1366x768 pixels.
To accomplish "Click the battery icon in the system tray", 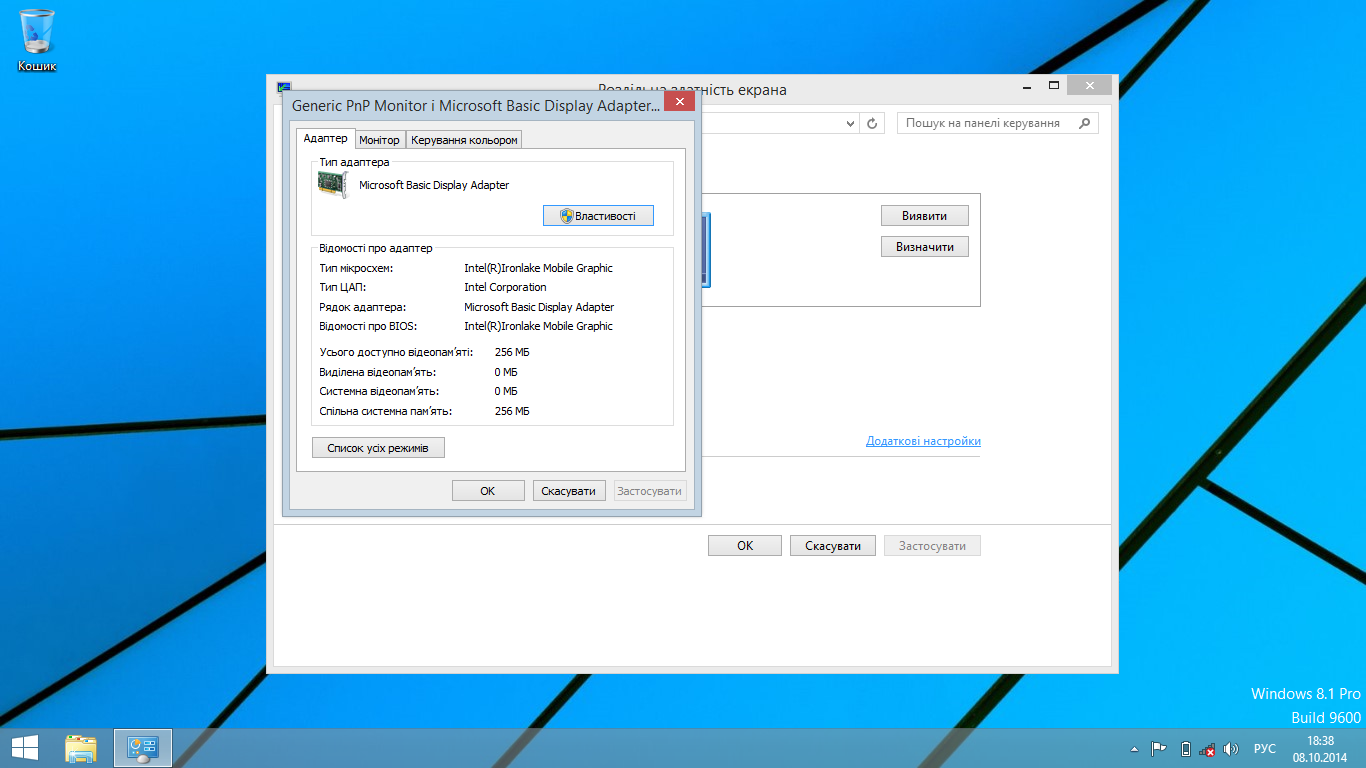I will tap(1185, 748).
